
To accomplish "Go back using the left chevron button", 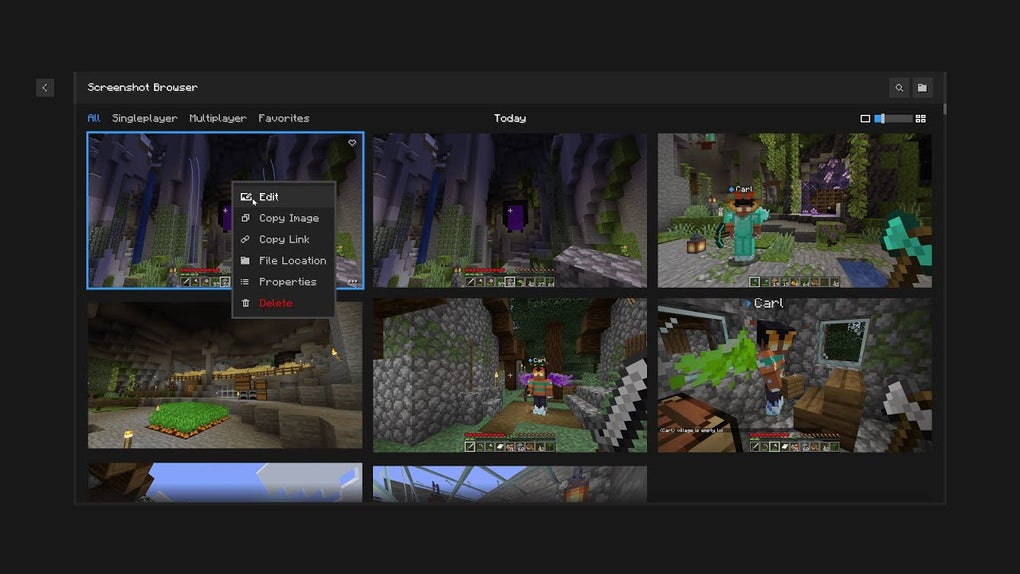I will (45, 87).
